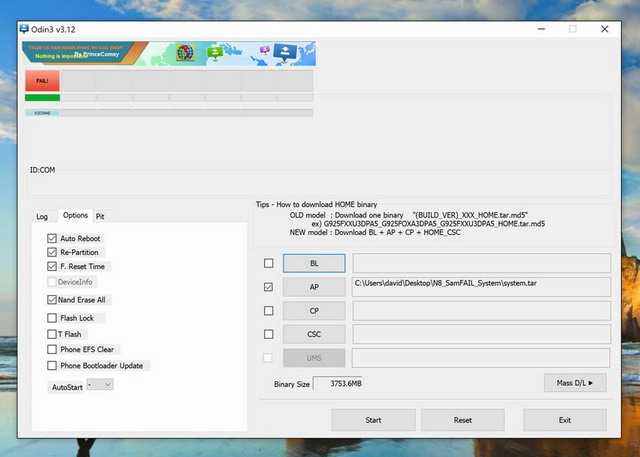
Task: Open the Pit tab
Action: tap(100, 216)
